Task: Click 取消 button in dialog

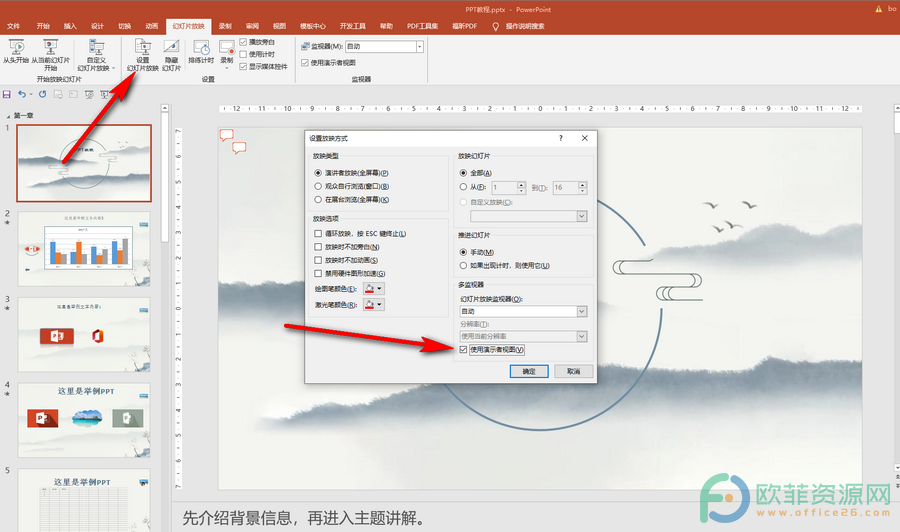Action: [x=573, y=371]
